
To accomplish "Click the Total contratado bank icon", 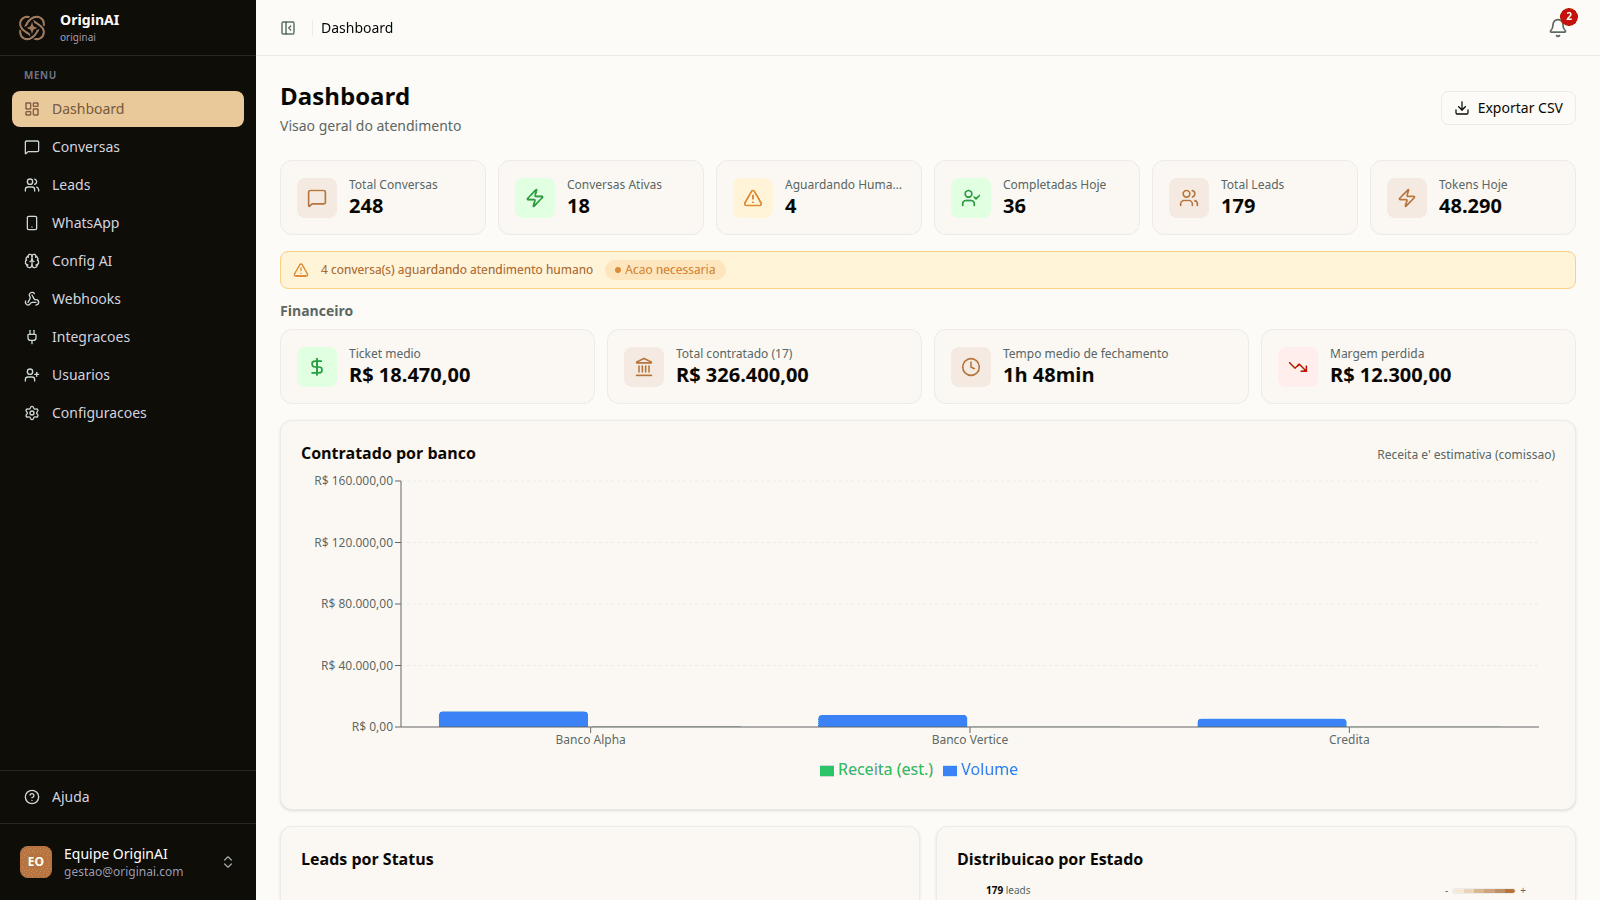I will click(644, 367).
